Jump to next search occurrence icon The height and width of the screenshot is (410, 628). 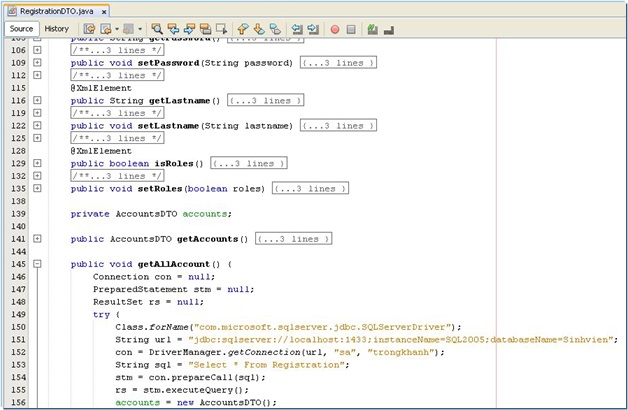click(x=189, y=29)
